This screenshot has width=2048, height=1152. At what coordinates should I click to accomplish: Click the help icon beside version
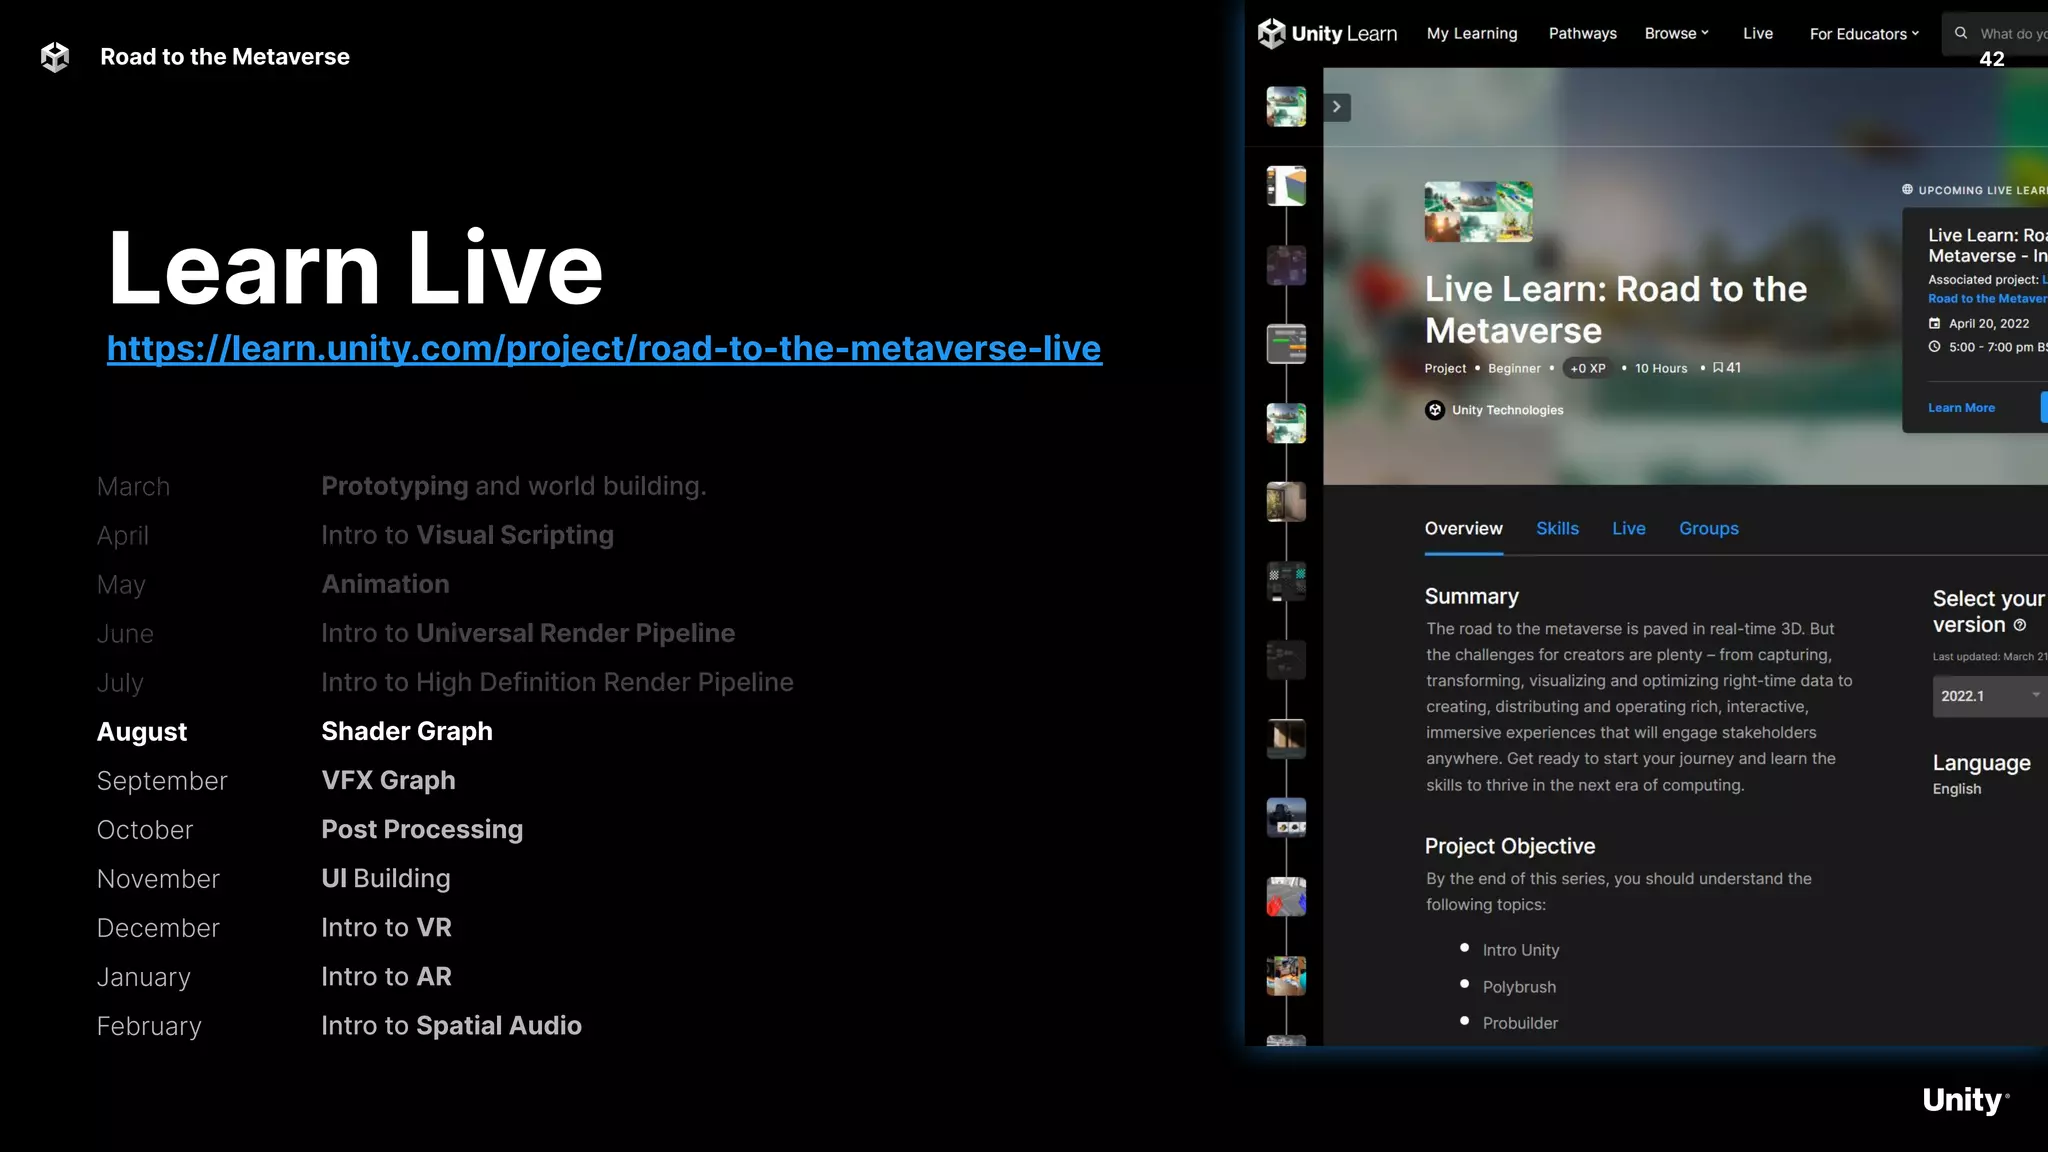coord(2020,625)
